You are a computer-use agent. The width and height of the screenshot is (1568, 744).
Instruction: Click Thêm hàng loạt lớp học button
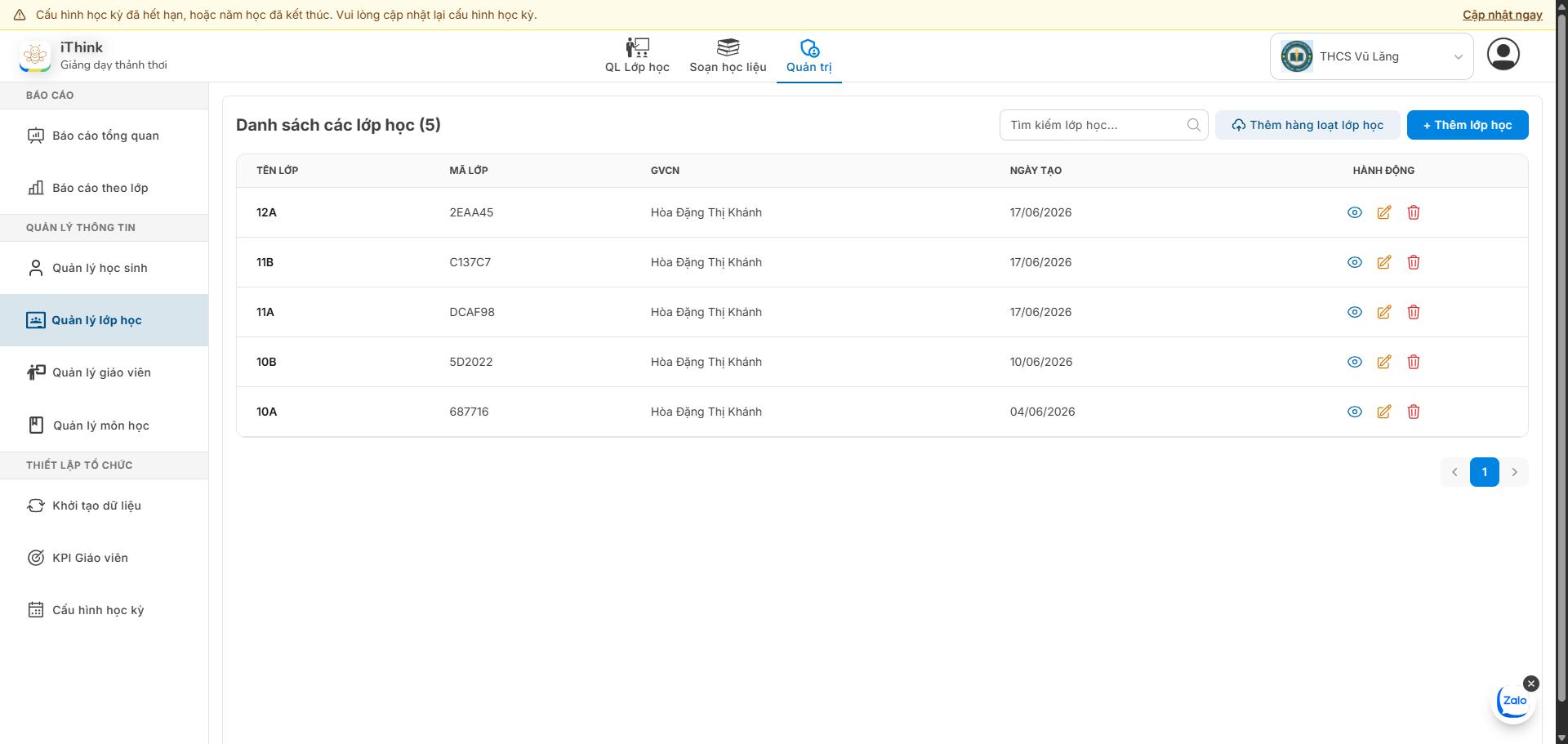tap(1307, 125)
